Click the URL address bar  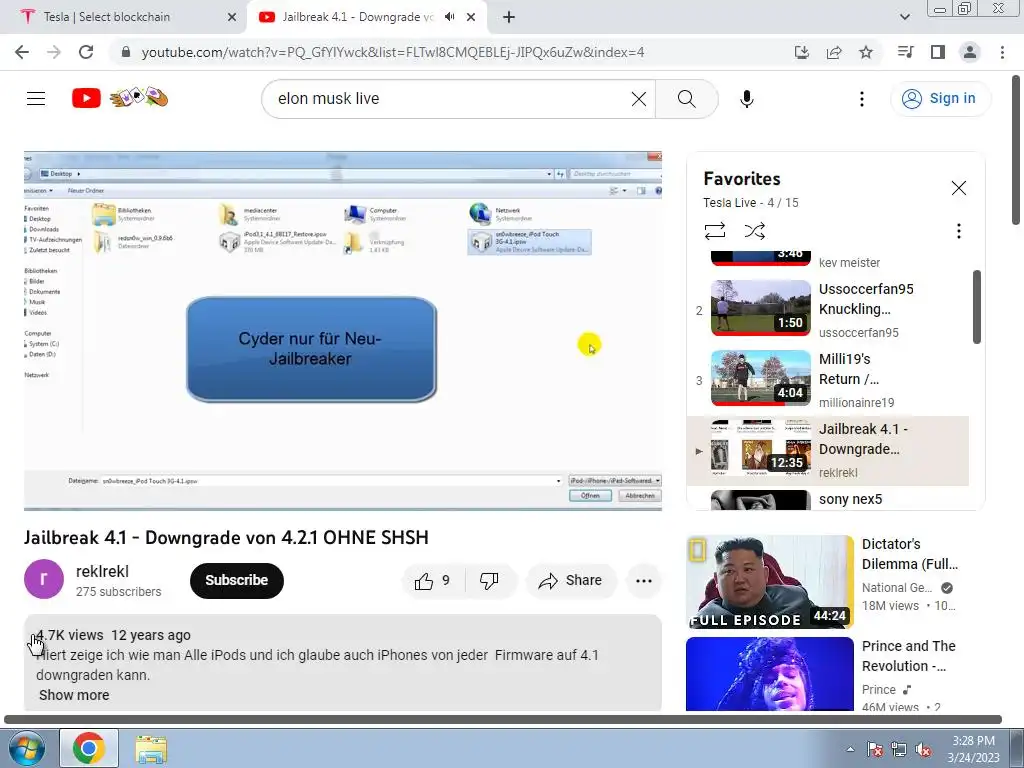[392, 52]
